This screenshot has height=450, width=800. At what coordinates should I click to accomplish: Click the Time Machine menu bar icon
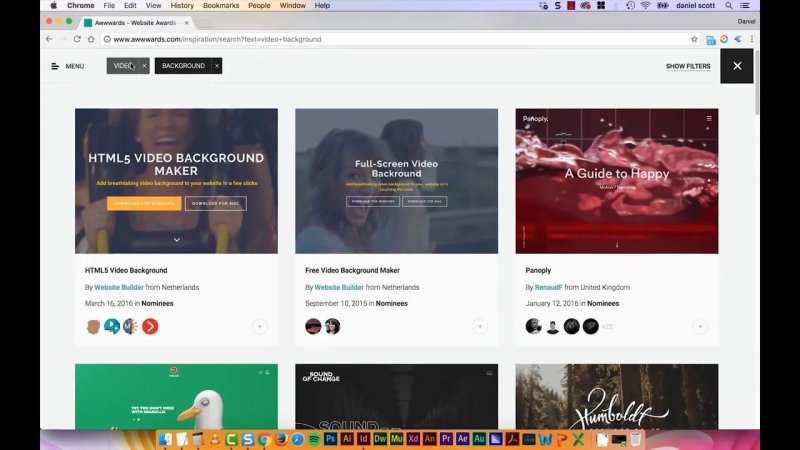(630, 6)
